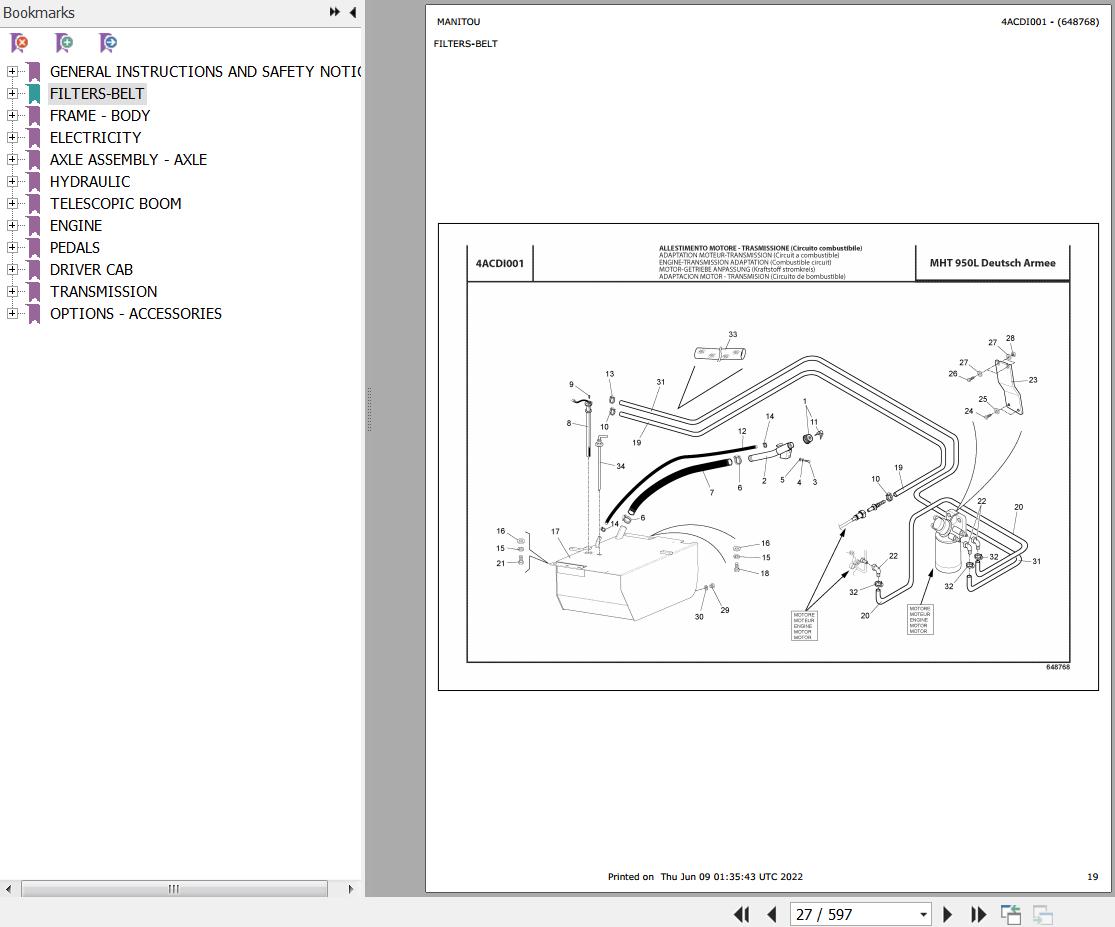This screenshot has height=927, width=1115.
Task: Click the MHT 950L Deutsch Armee label
Action: (x=993, y=263)
